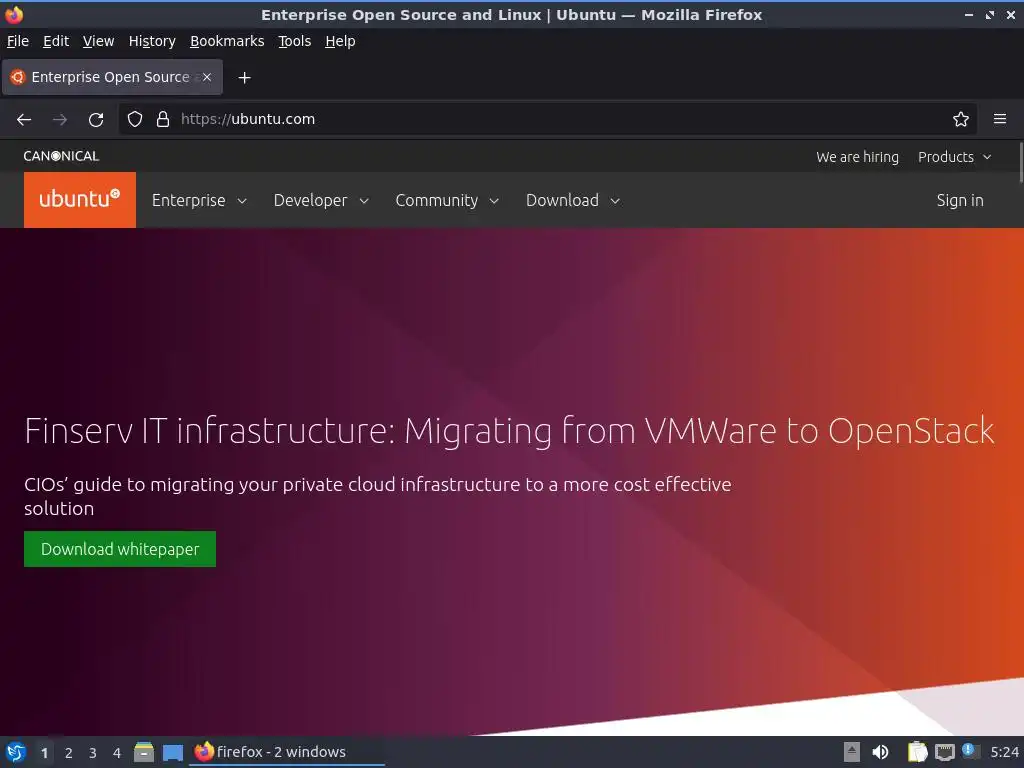Expand the Developer navigation dropdown
1024x768 pixels.
(x=321, y=200)
